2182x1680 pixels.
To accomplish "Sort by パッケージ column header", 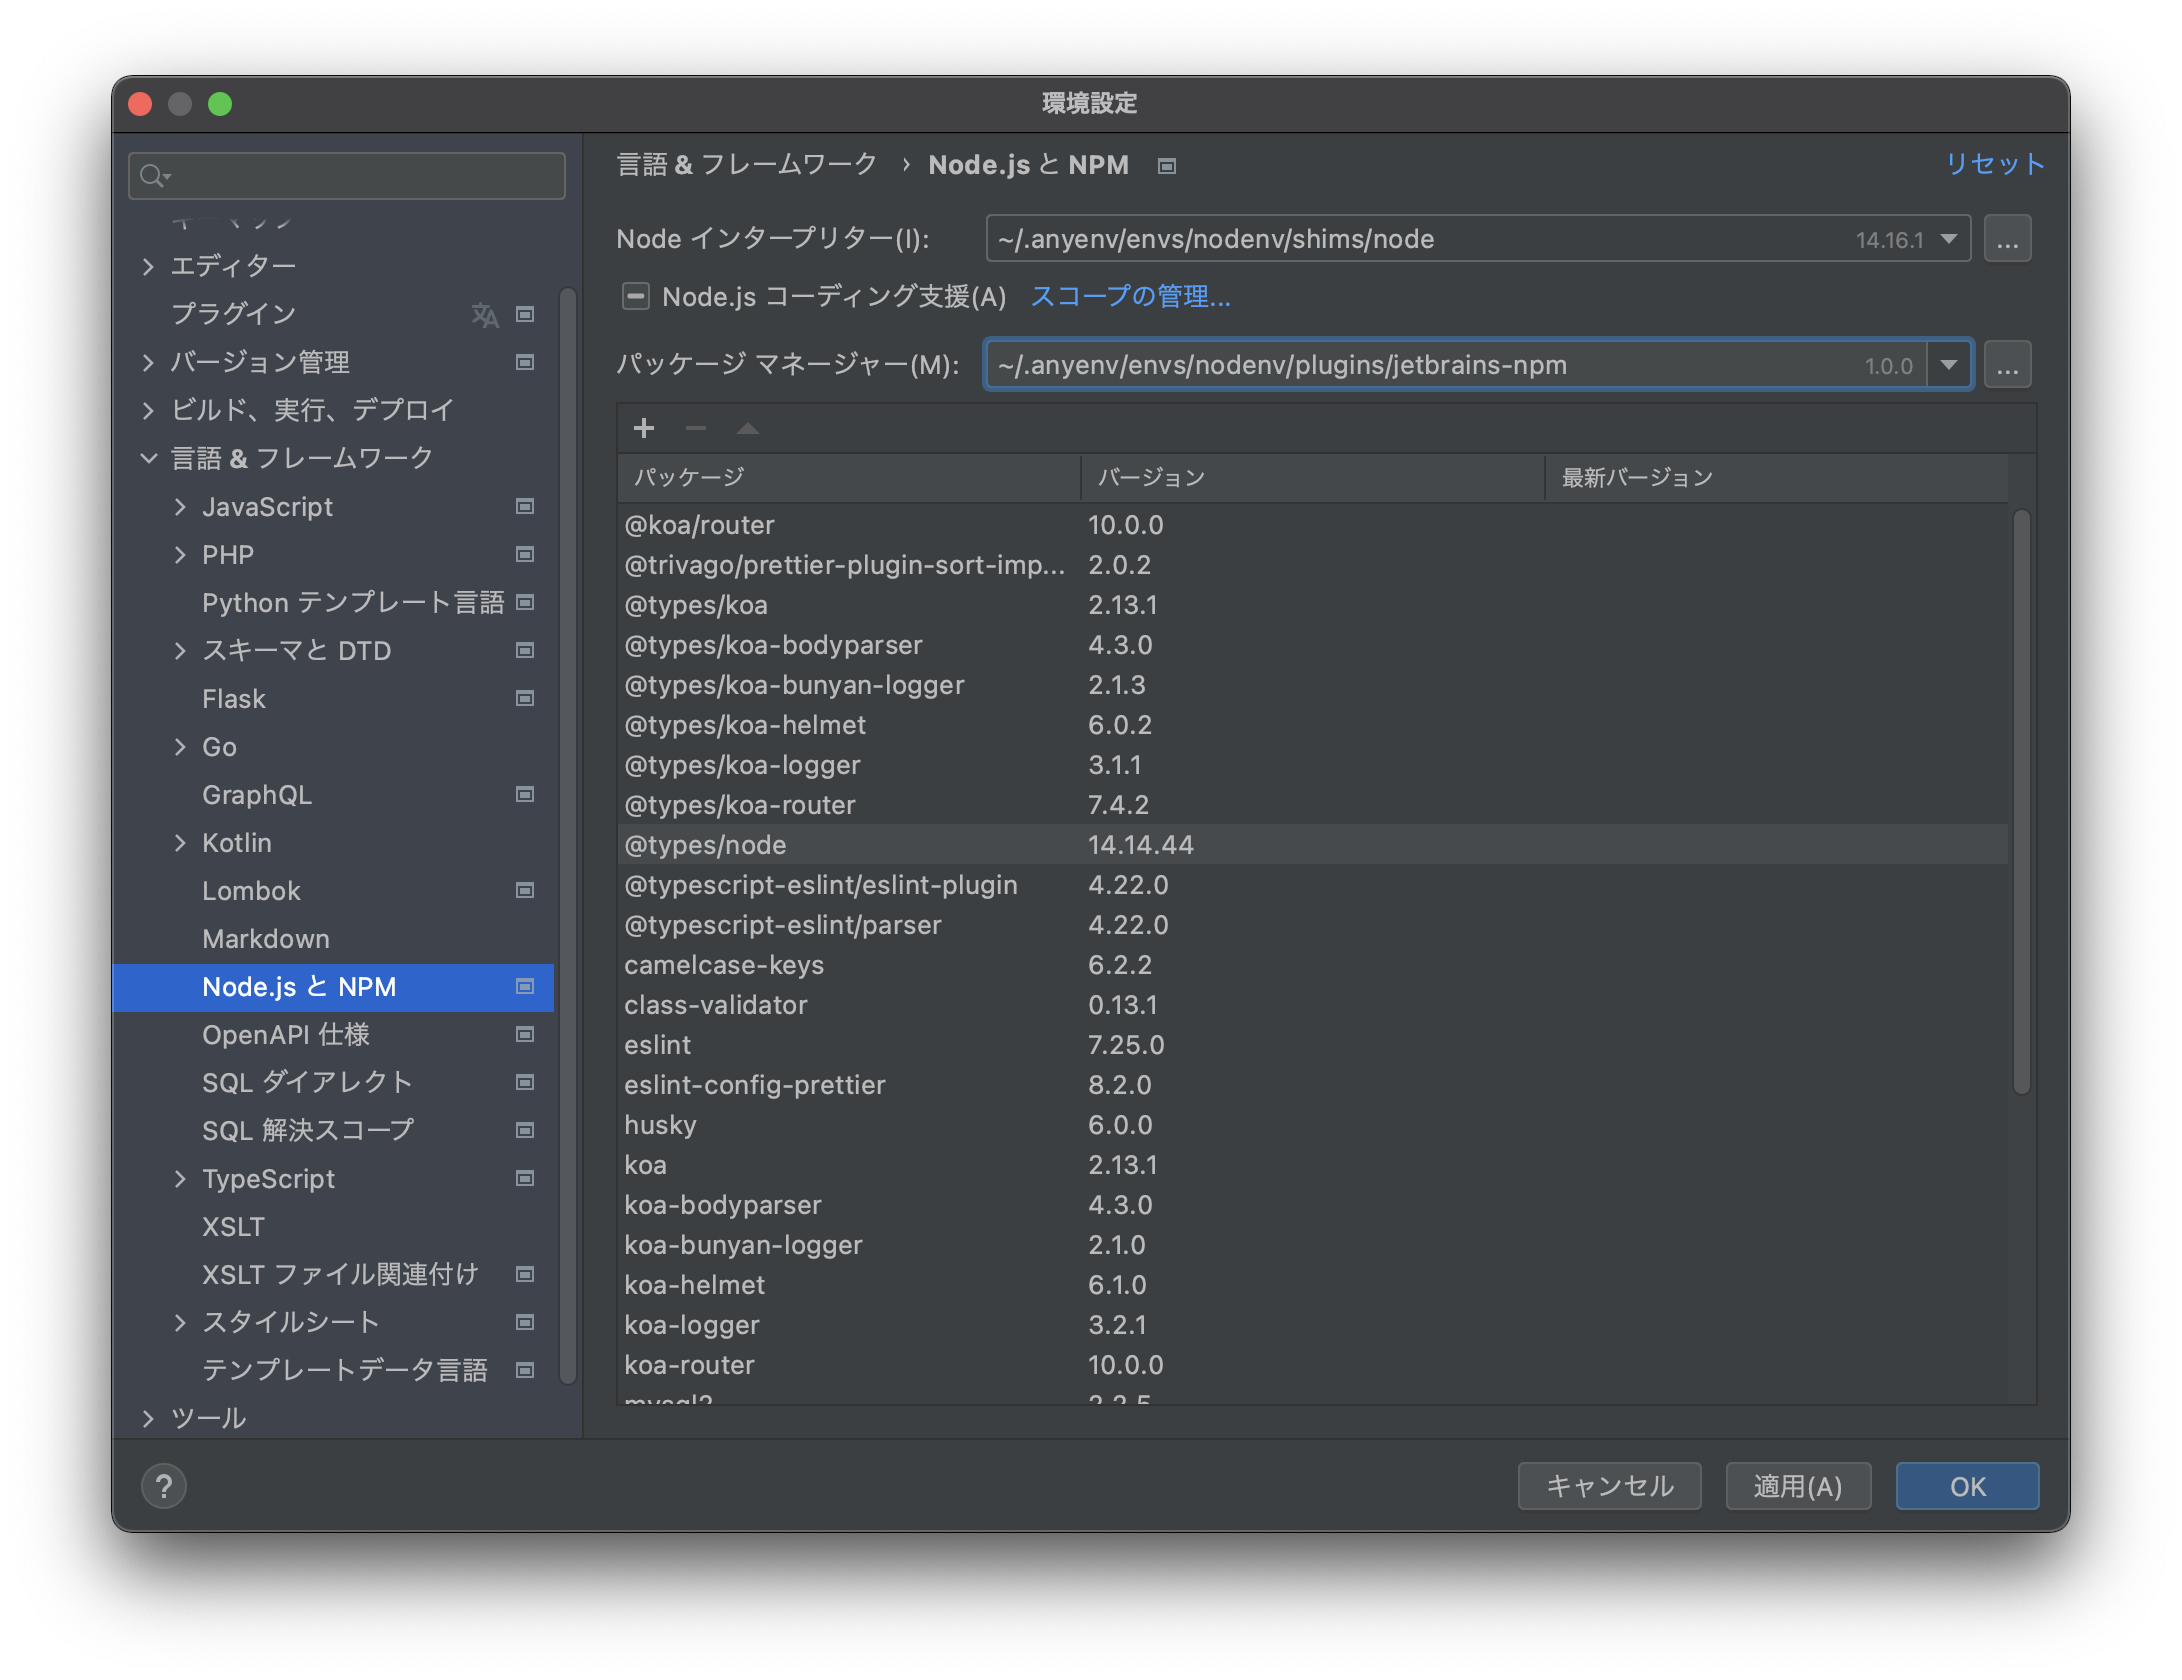I will coord(850,478).
